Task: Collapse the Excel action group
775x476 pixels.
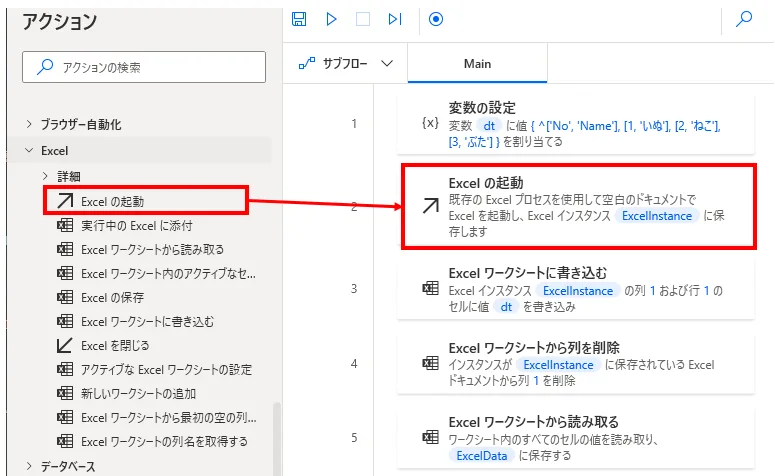Action: (29, 151)
